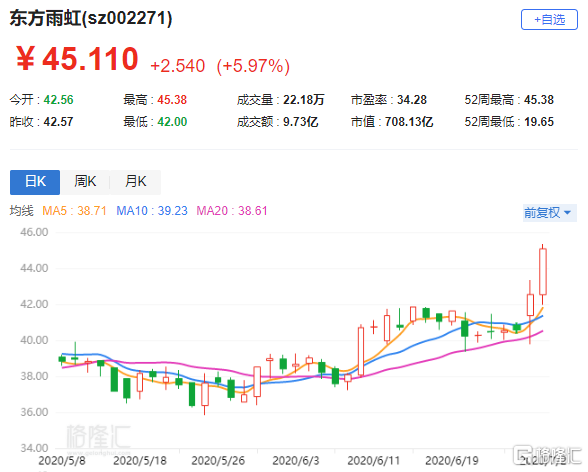Click the 42.00 y-axis label

coord(34,304)
